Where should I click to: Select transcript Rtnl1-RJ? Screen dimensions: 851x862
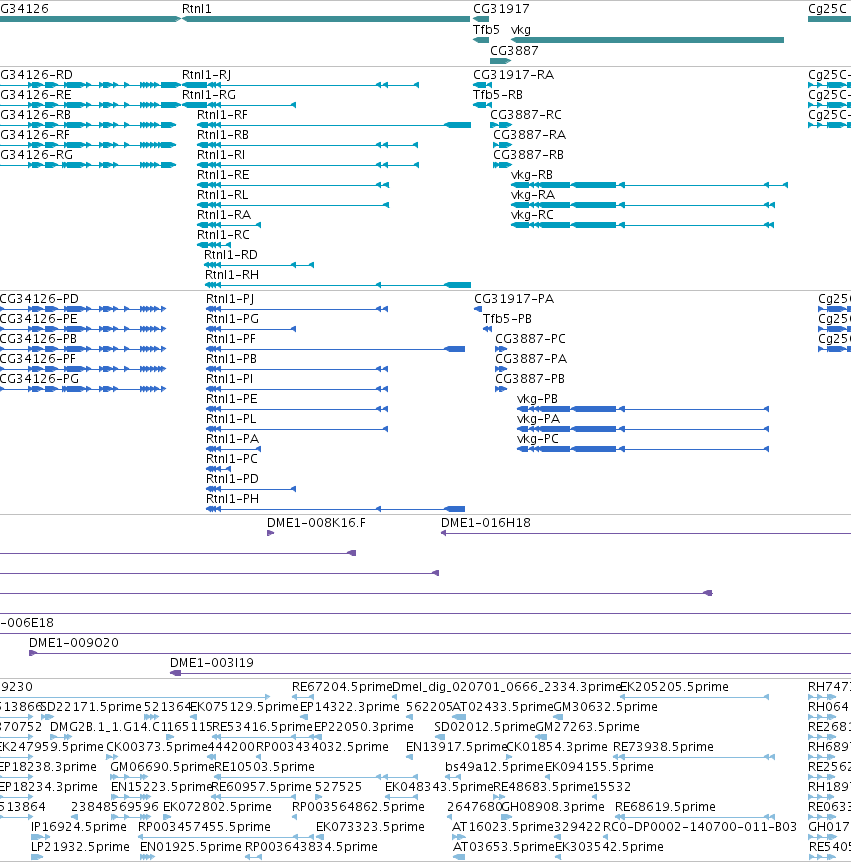[x=300, y=85]
